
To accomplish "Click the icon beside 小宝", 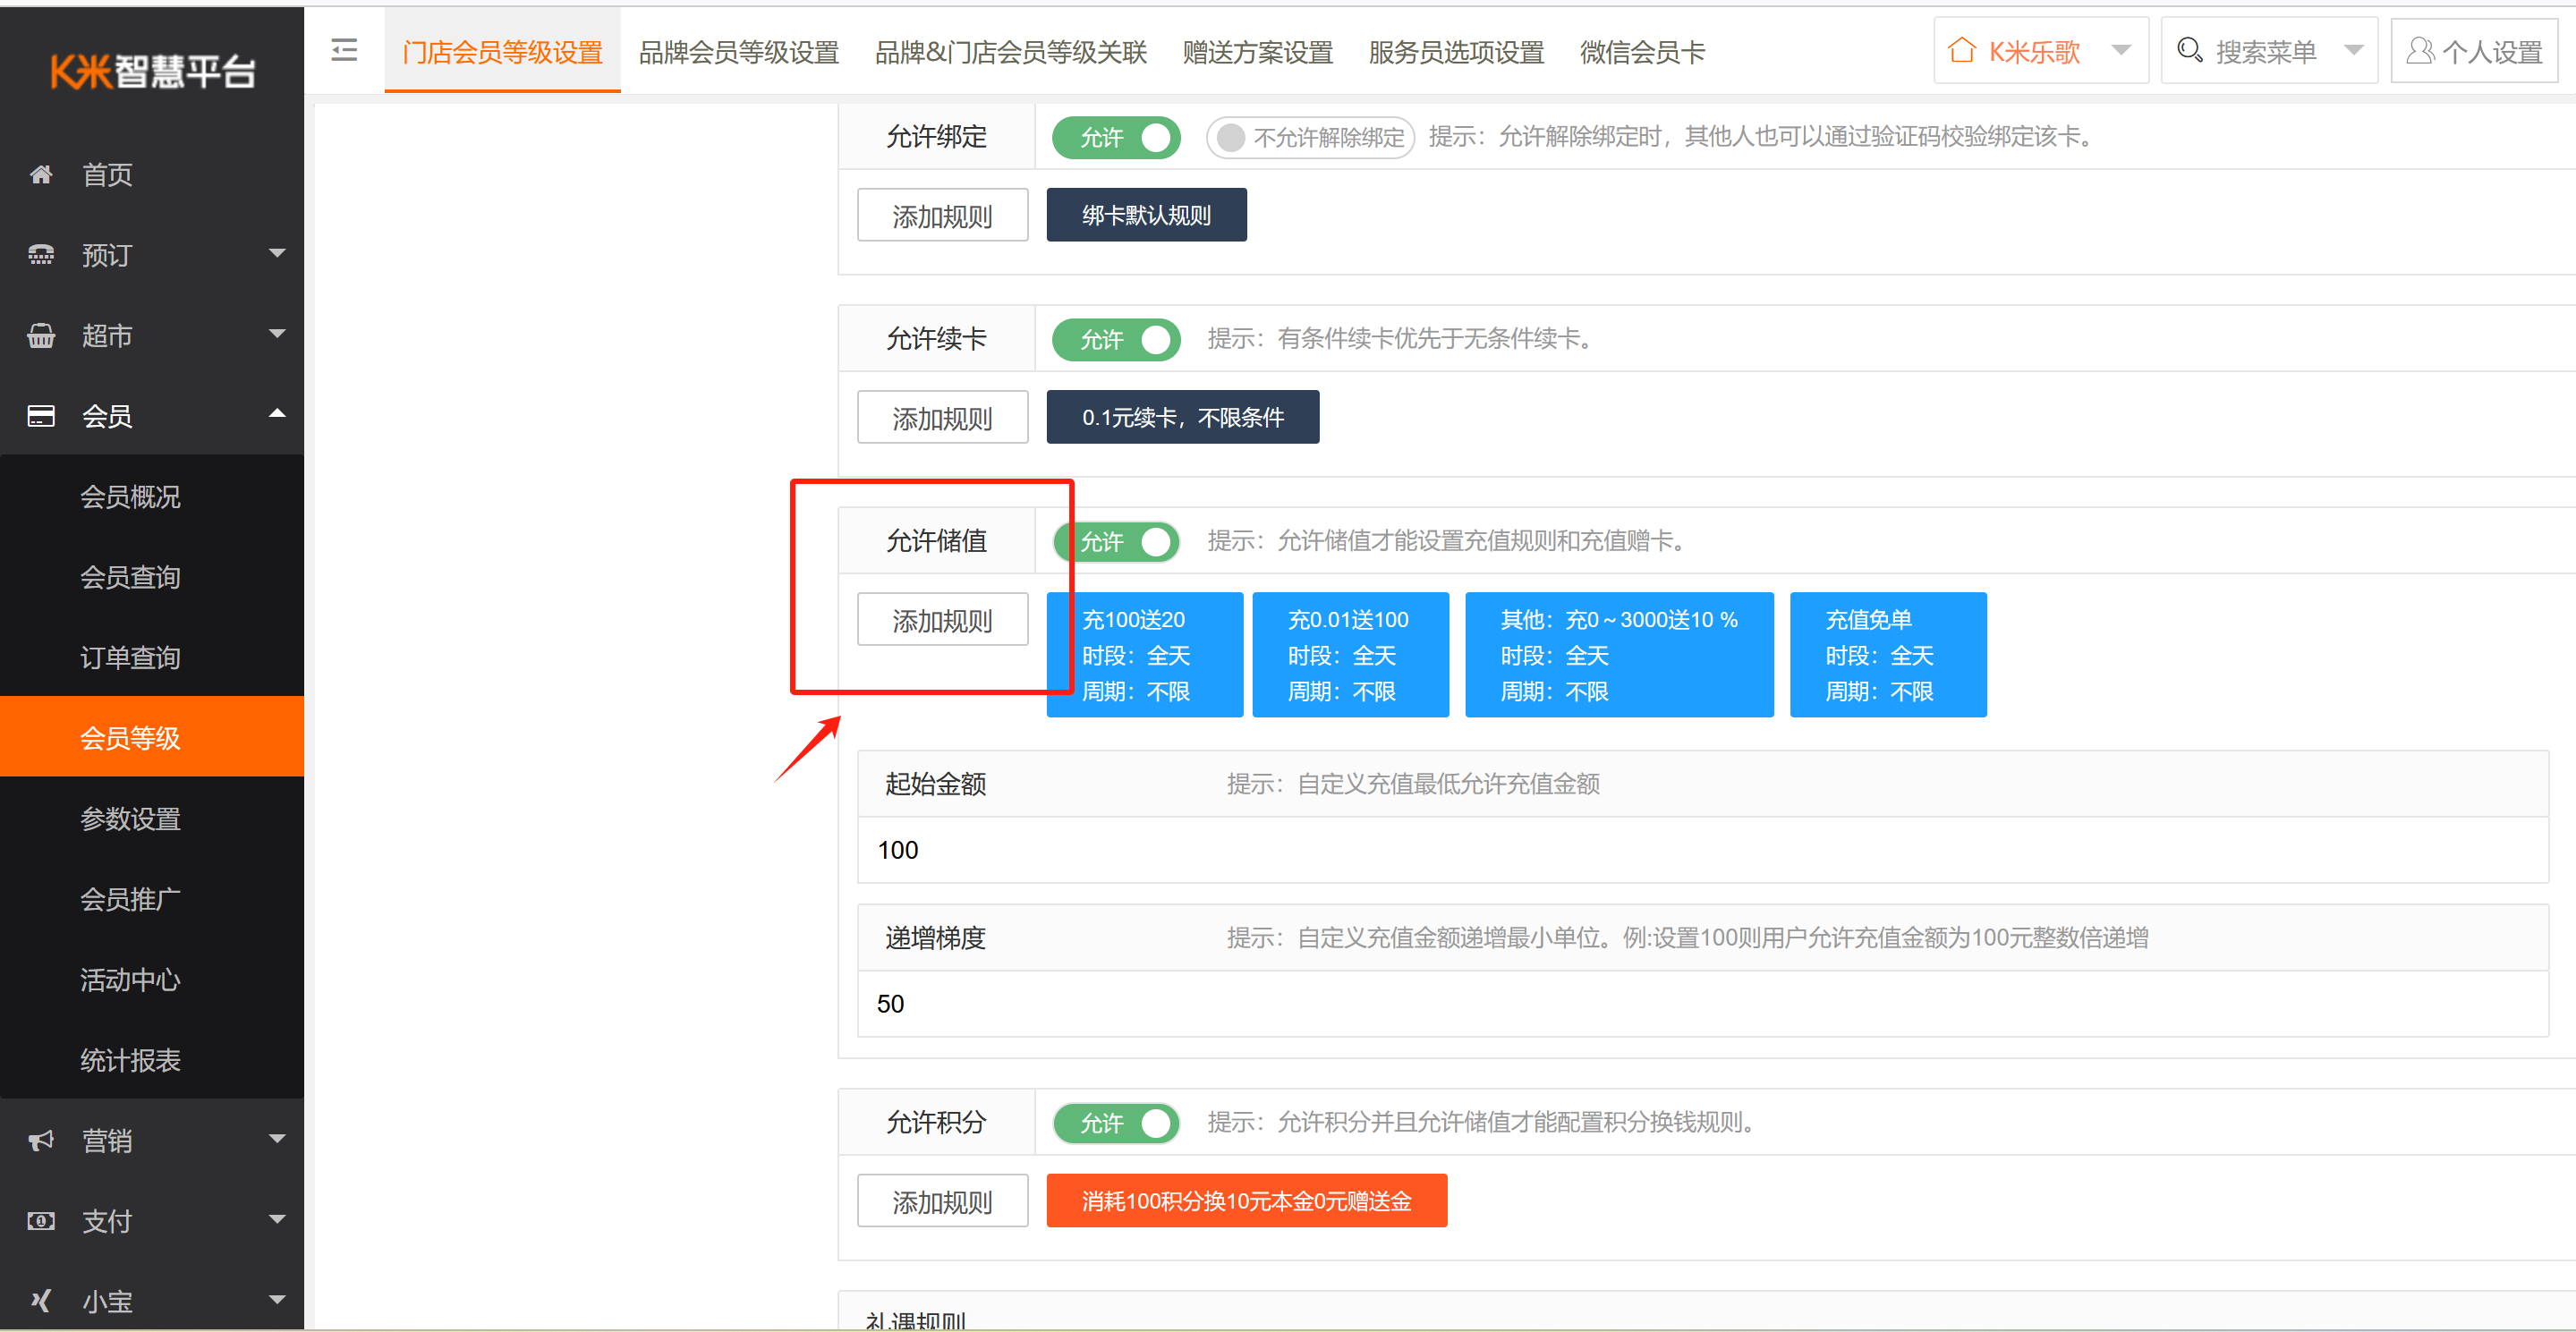I will click(41, 1301).
